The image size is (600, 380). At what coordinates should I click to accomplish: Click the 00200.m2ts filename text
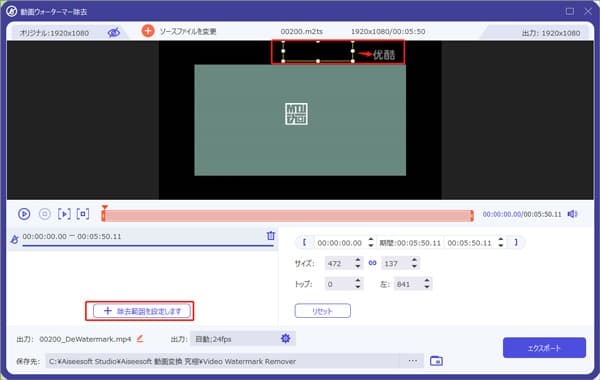(x=302, y=31)
